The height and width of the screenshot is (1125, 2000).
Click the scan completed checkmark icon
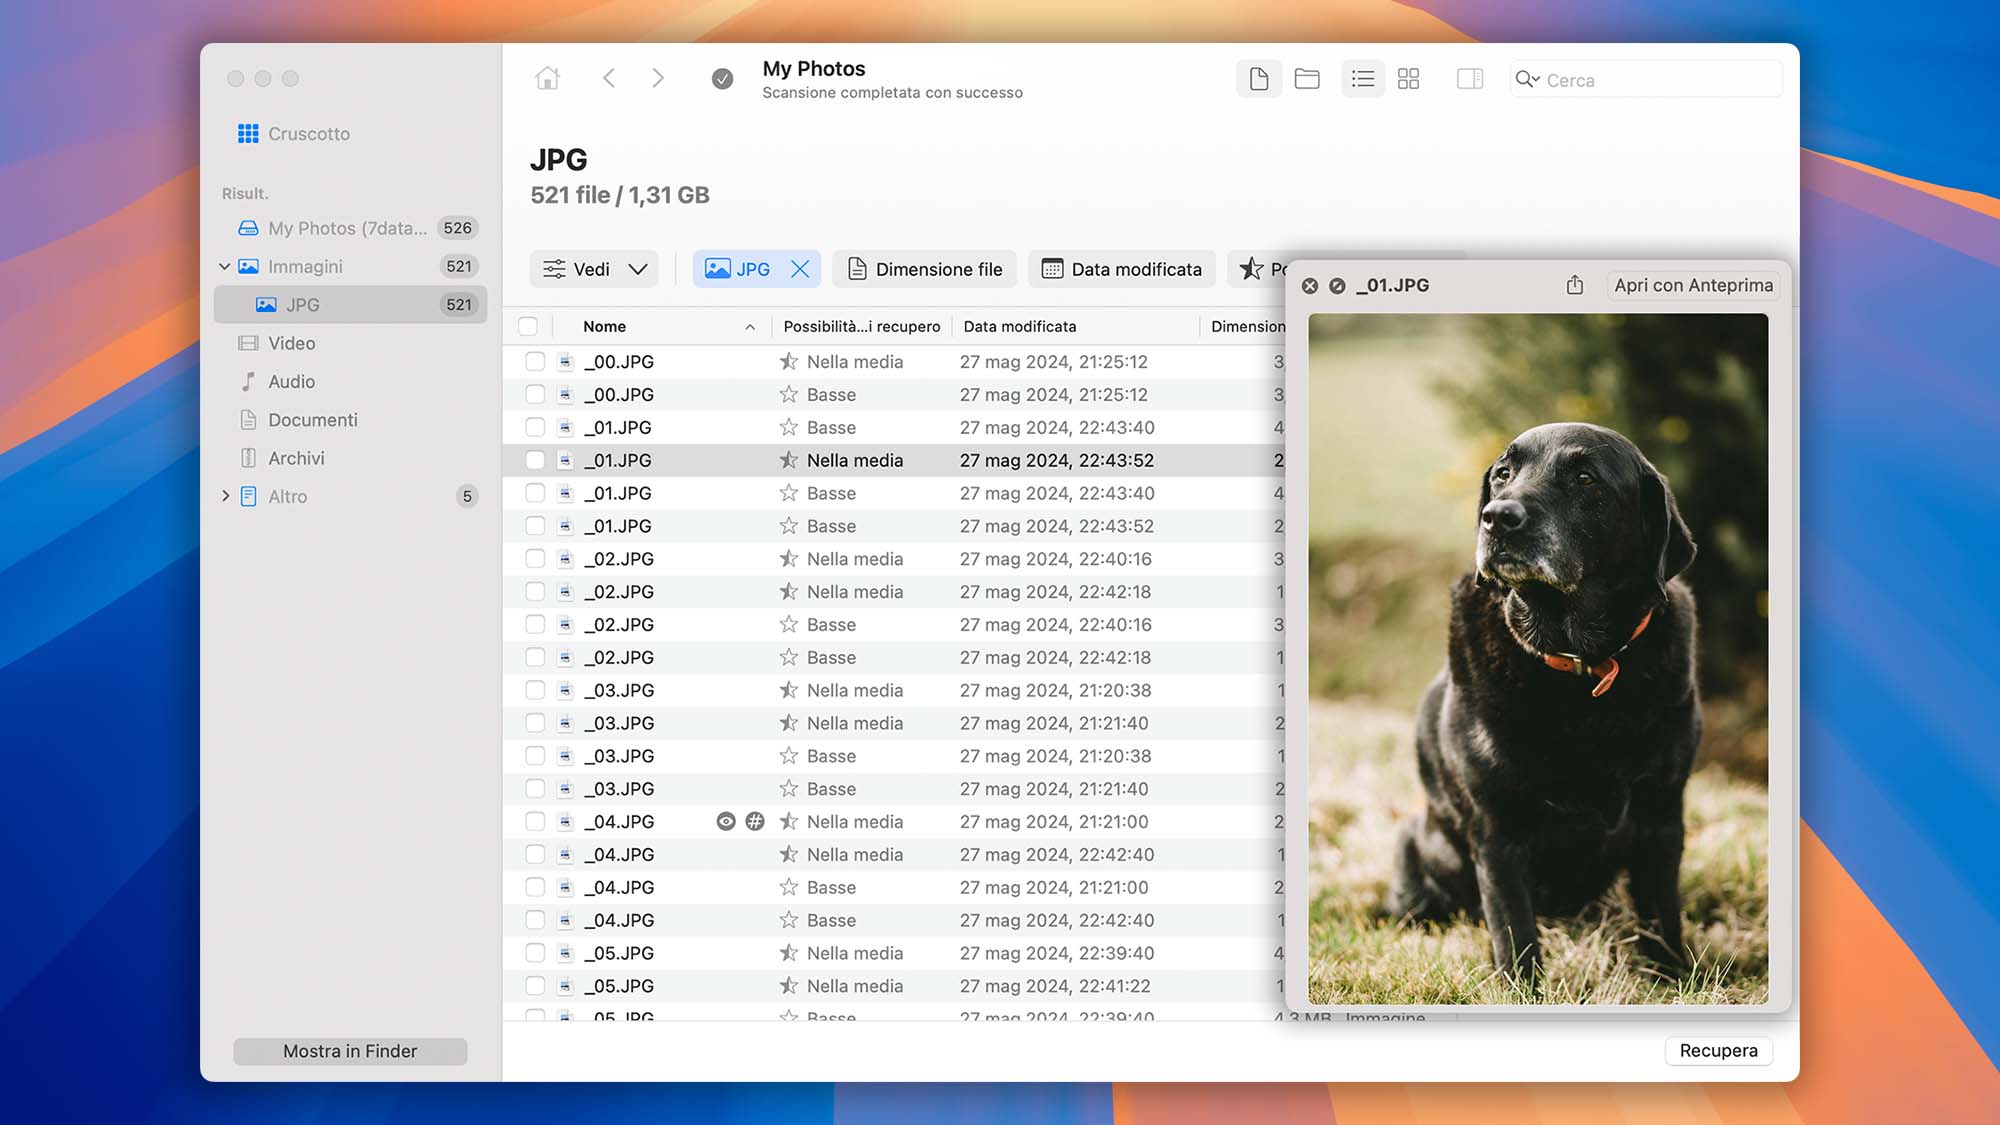[x=722, y=78]
